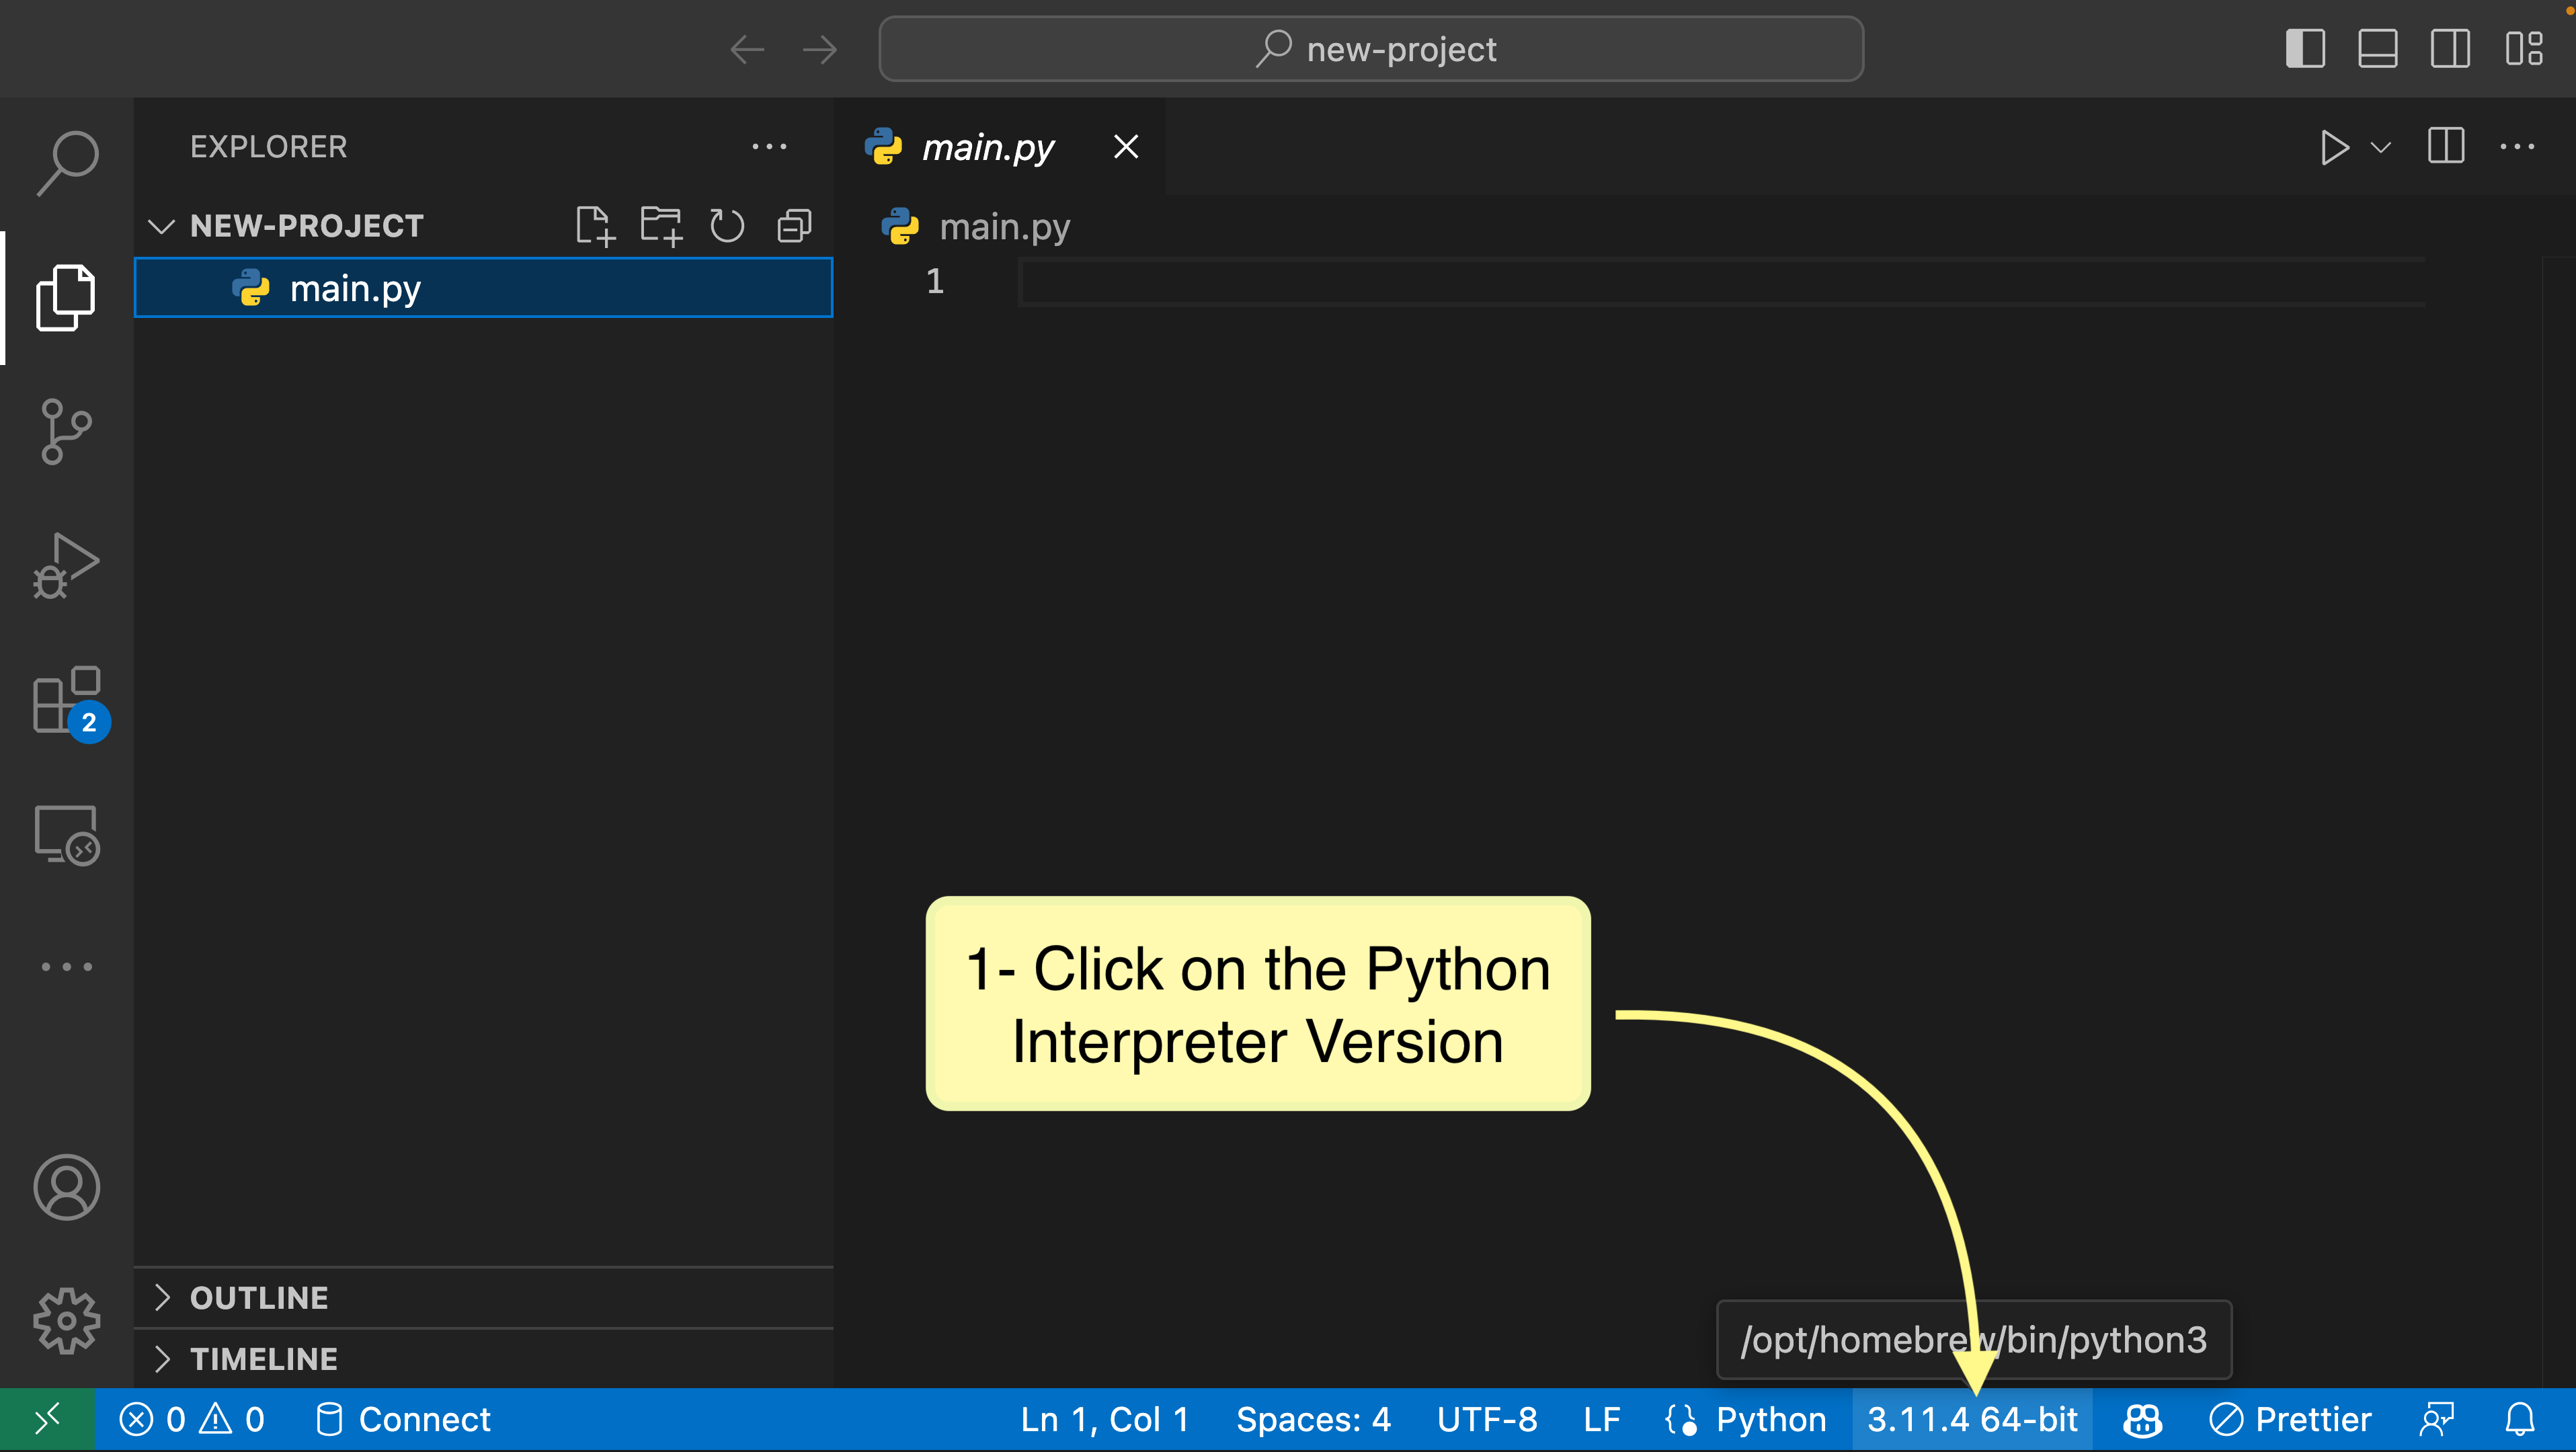Toggle the primary side bar layout button
This screenshot has width=2576, height=1452.
2305,49
